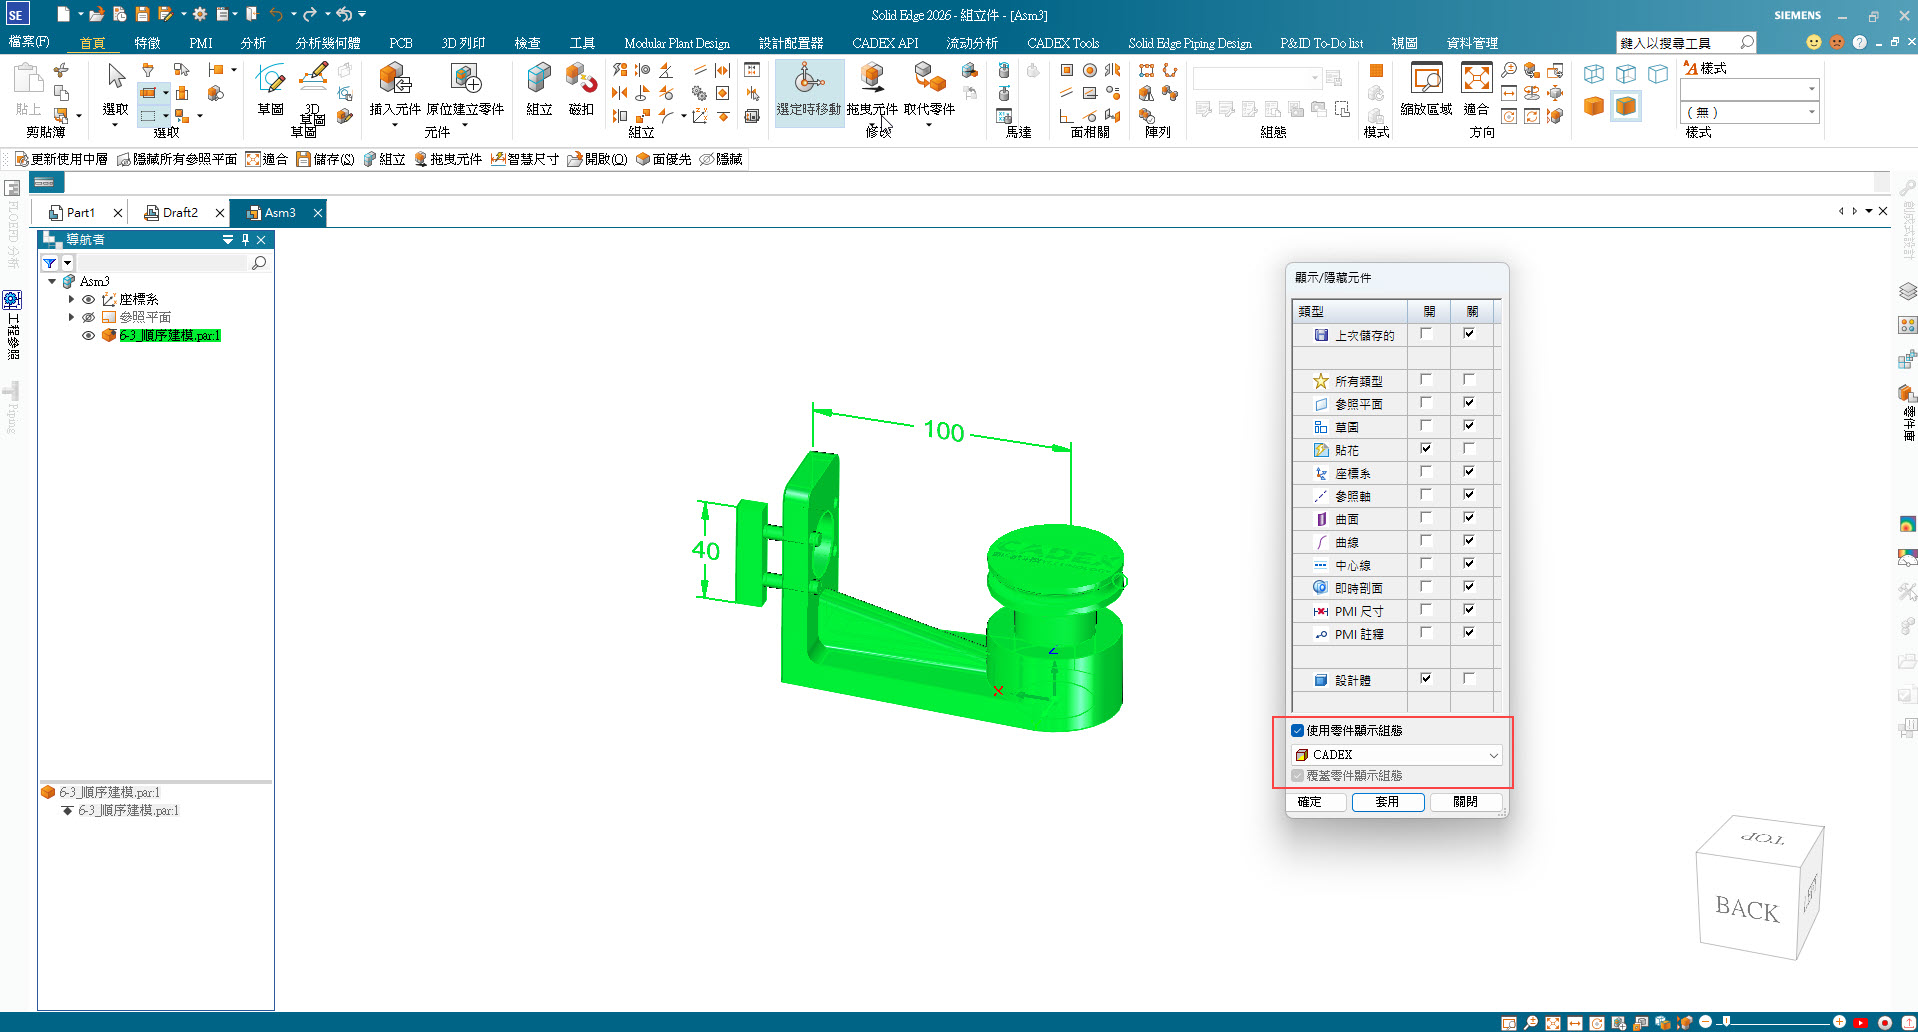
Task: Expand the 參照平面 tree node
Action: tap(71, 317)
